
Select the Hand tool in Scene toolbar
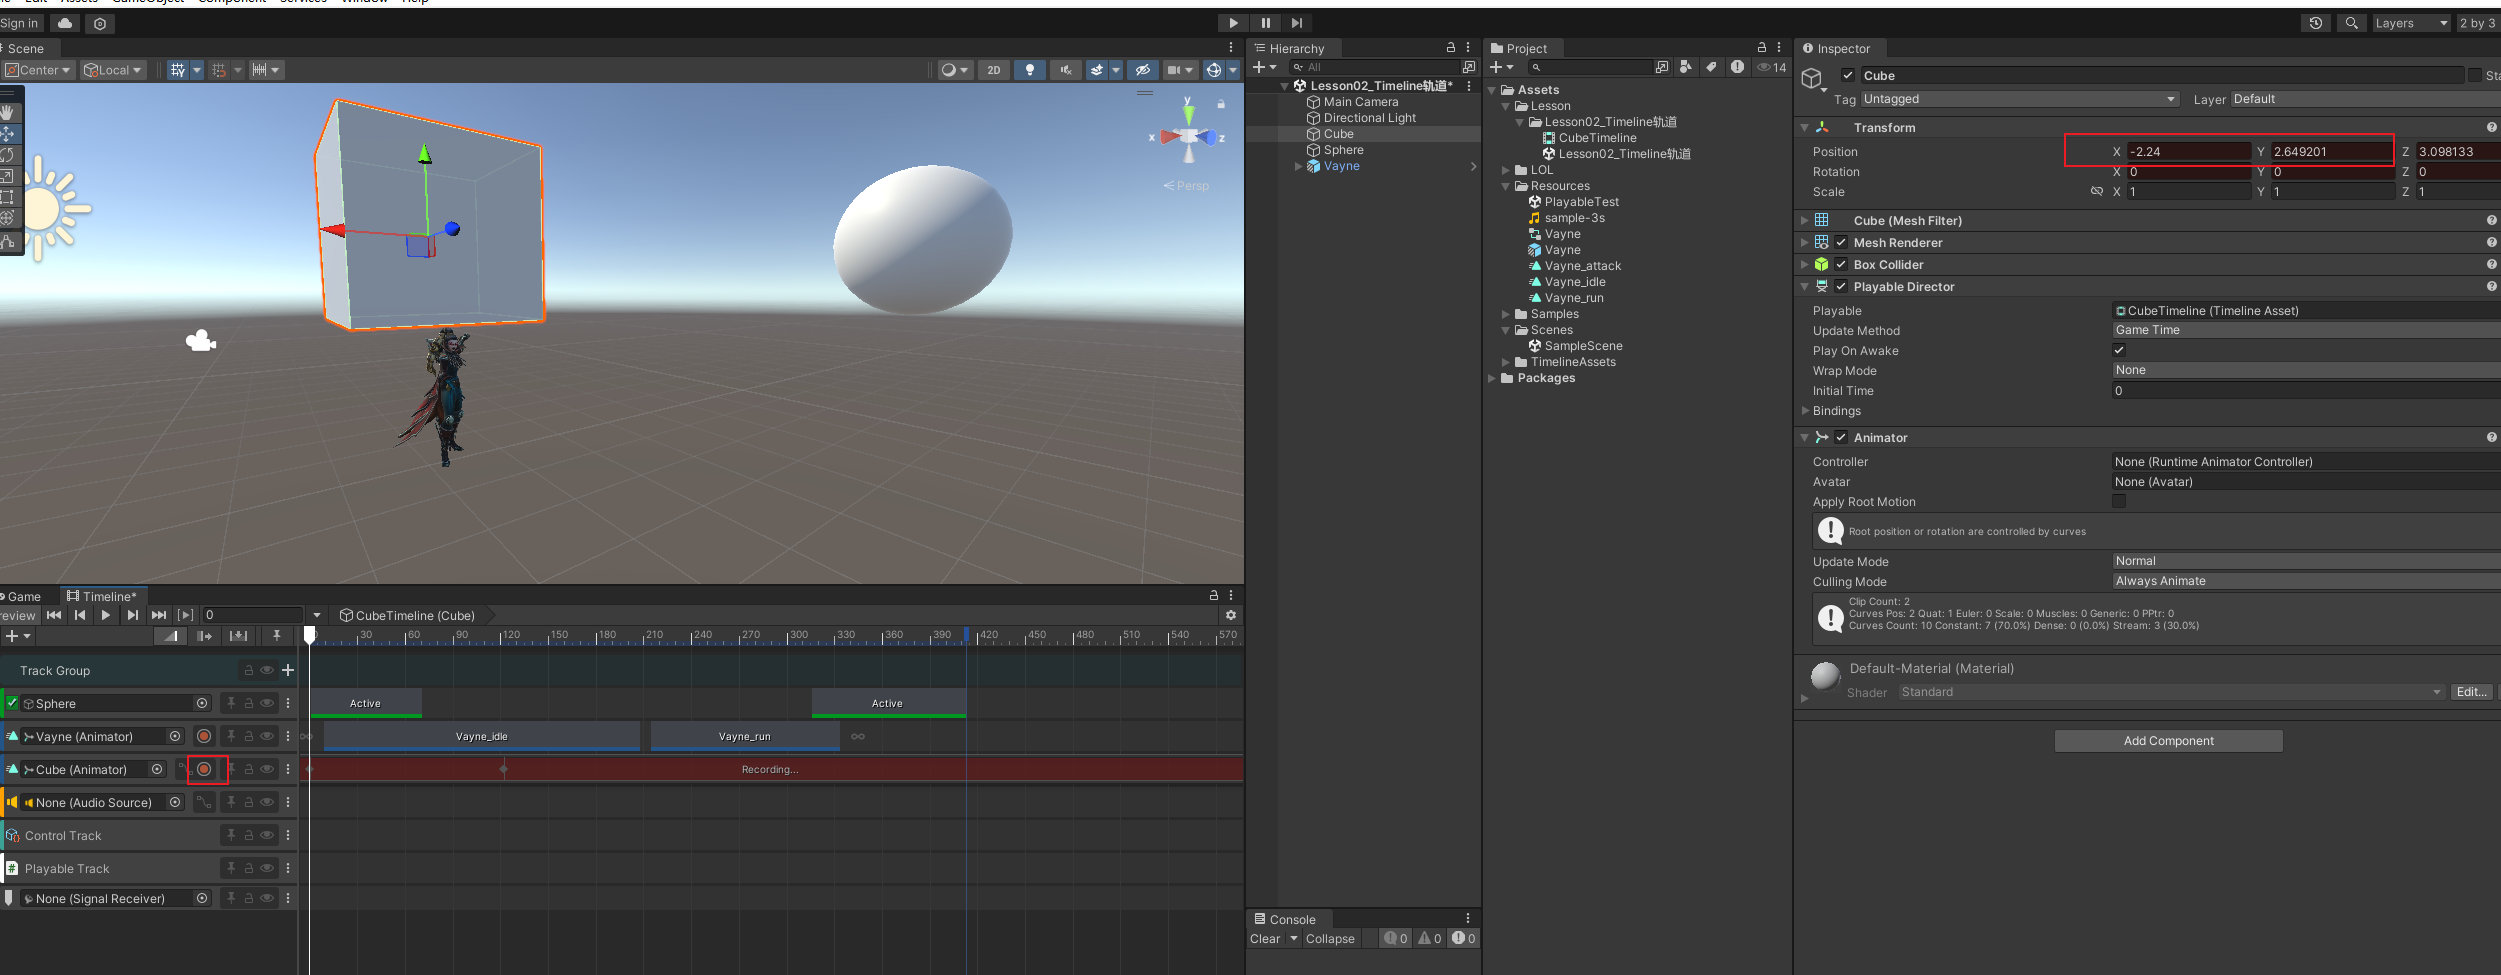(8, 113)
